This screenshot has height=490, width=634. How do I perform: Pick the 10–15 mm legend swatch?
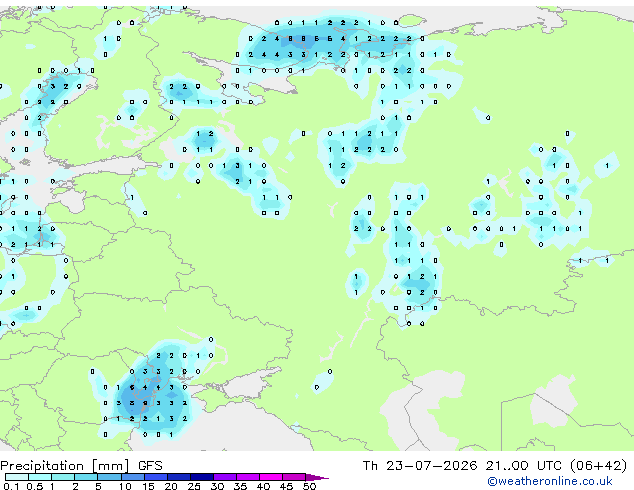pyautogui.click(x=133, y=477)
